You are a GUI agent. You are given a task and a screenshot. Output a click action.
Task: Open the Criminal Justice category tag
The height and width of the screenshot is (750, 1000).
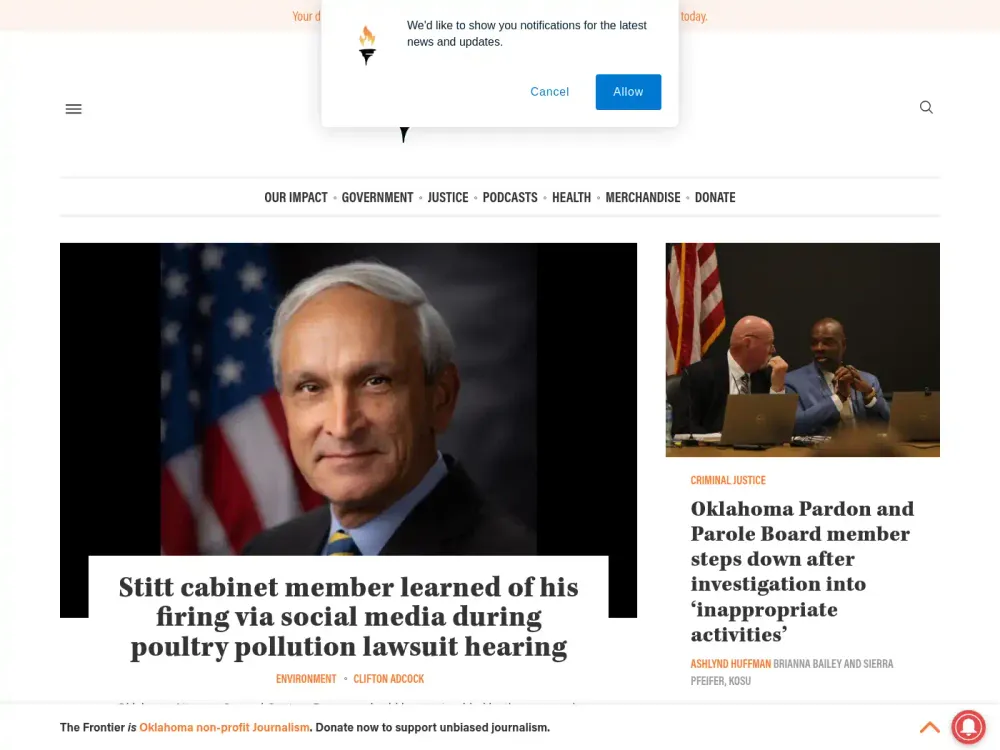[x=728, y=480]
